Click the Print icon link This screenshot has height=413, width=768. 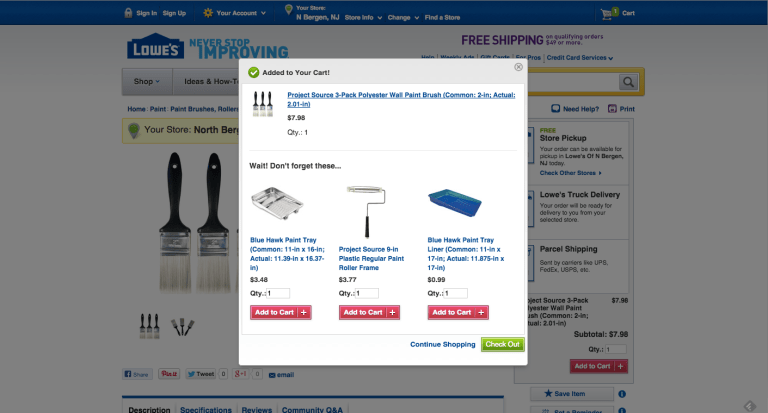[x=621, y=109]
